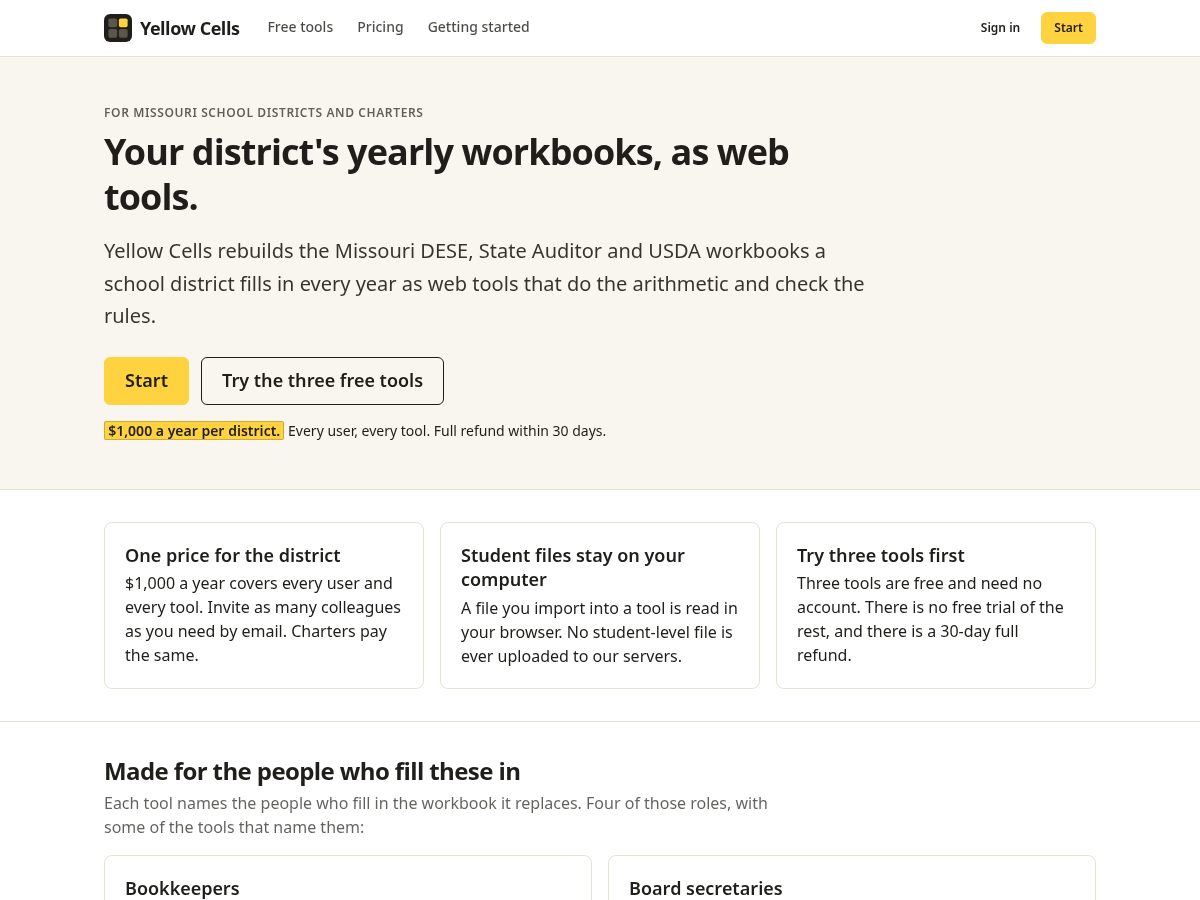Select the Board secretaries card title
The height and width of the screenshot is (900, 1200).
click(705, 888)
